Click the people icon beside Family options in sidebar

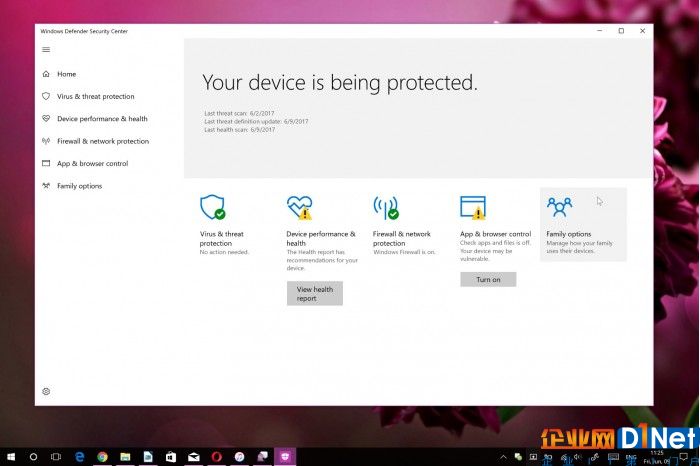coord(46,186)
